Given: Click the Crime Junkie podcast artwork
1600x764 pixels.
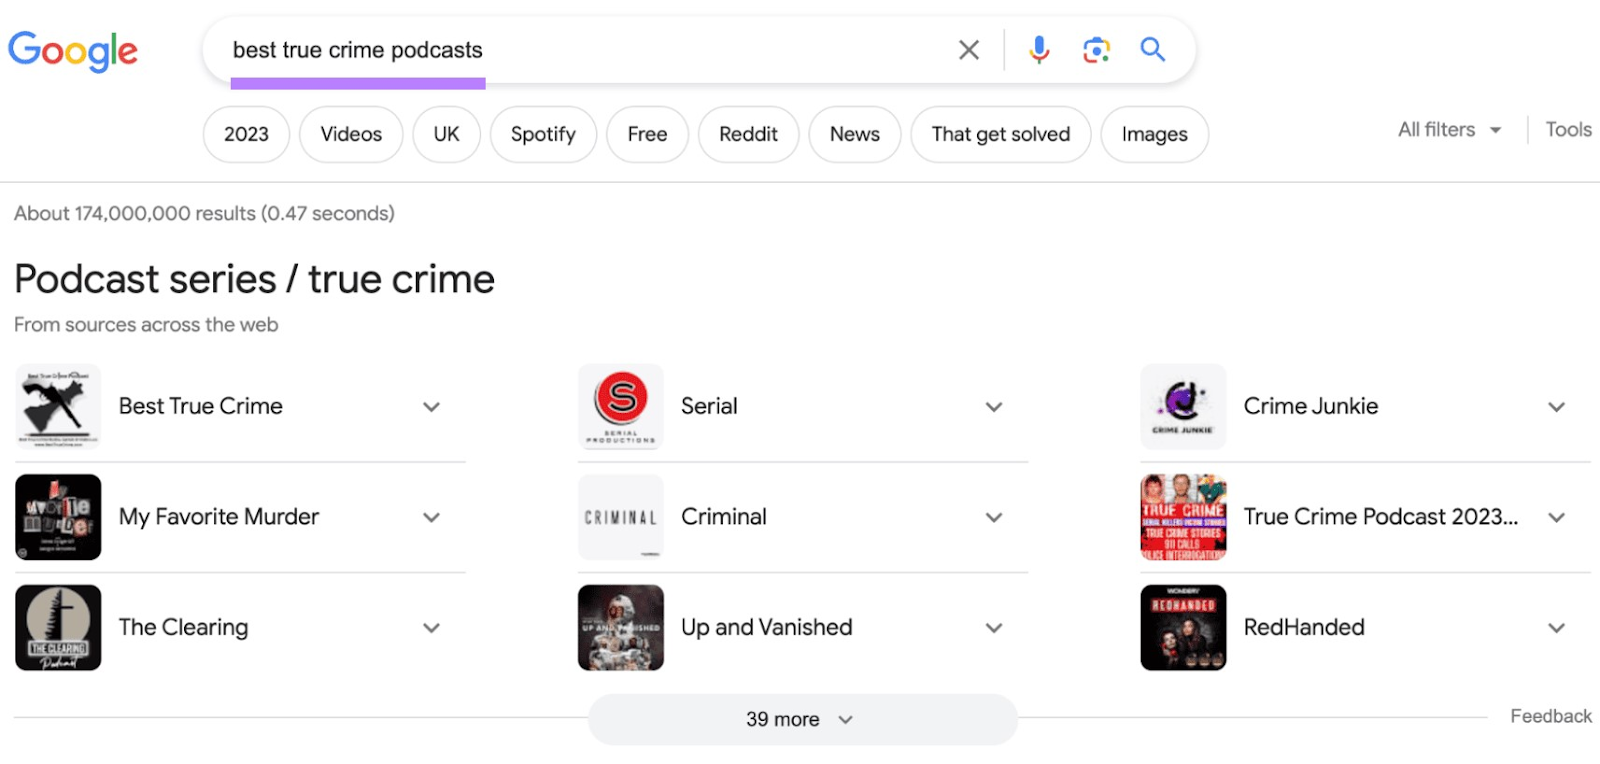Looking at the screenshot, I should [1182, 406].
